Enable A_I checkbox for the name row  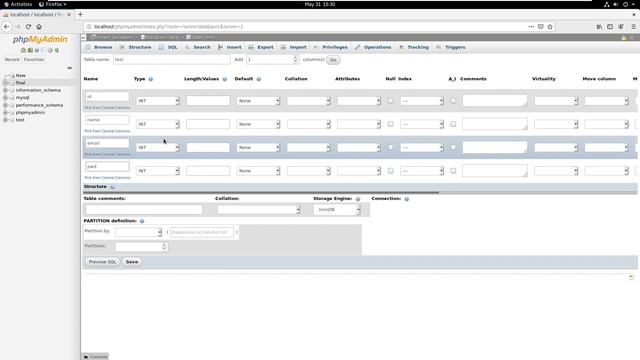tap(453, 124)
